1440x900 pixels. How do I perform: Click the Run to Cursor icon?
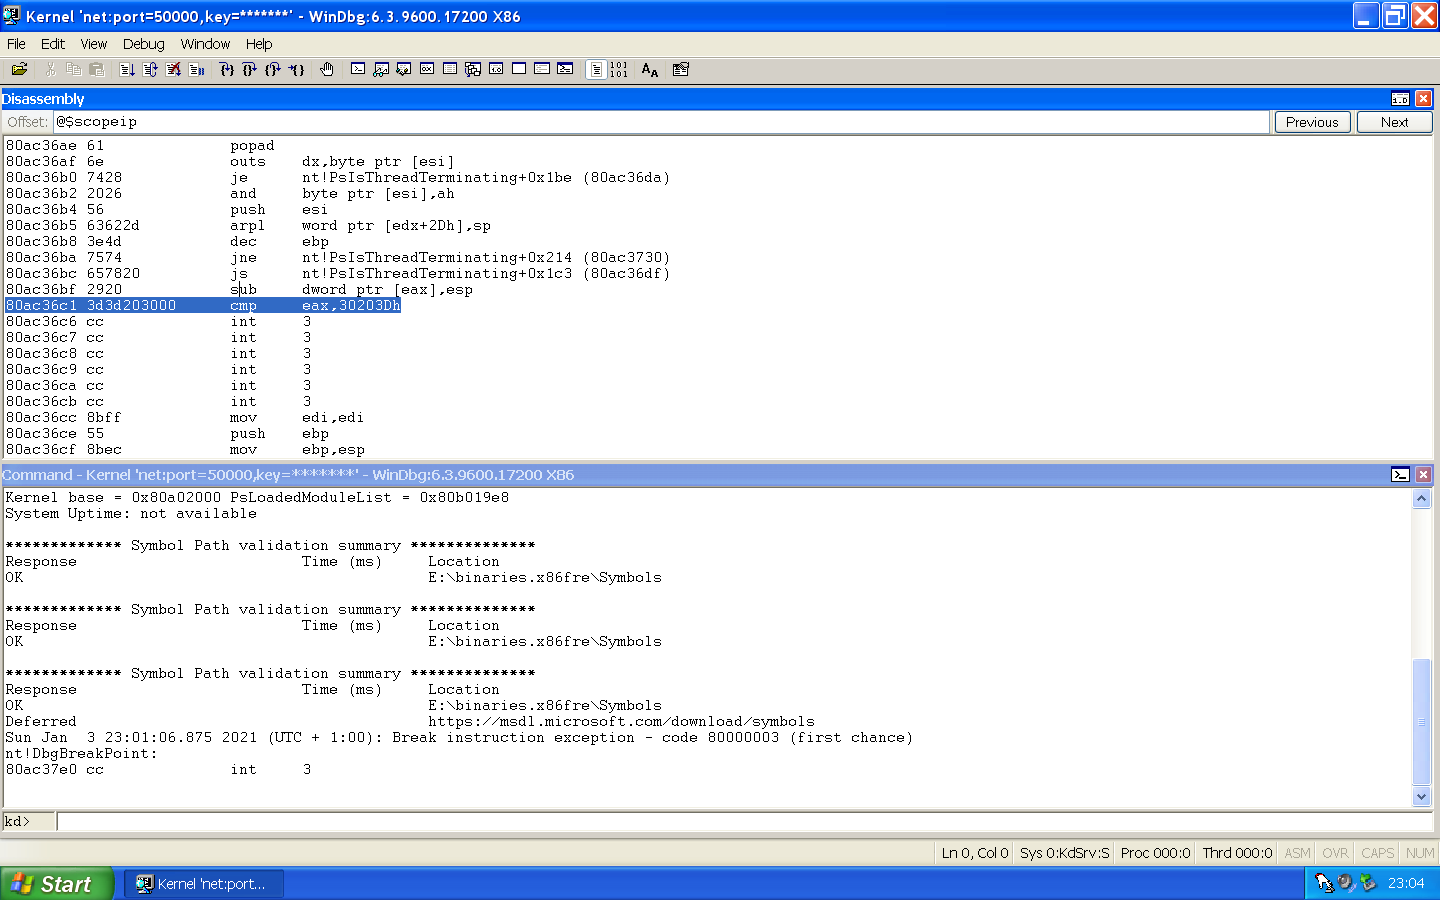[x=297, y=69]
